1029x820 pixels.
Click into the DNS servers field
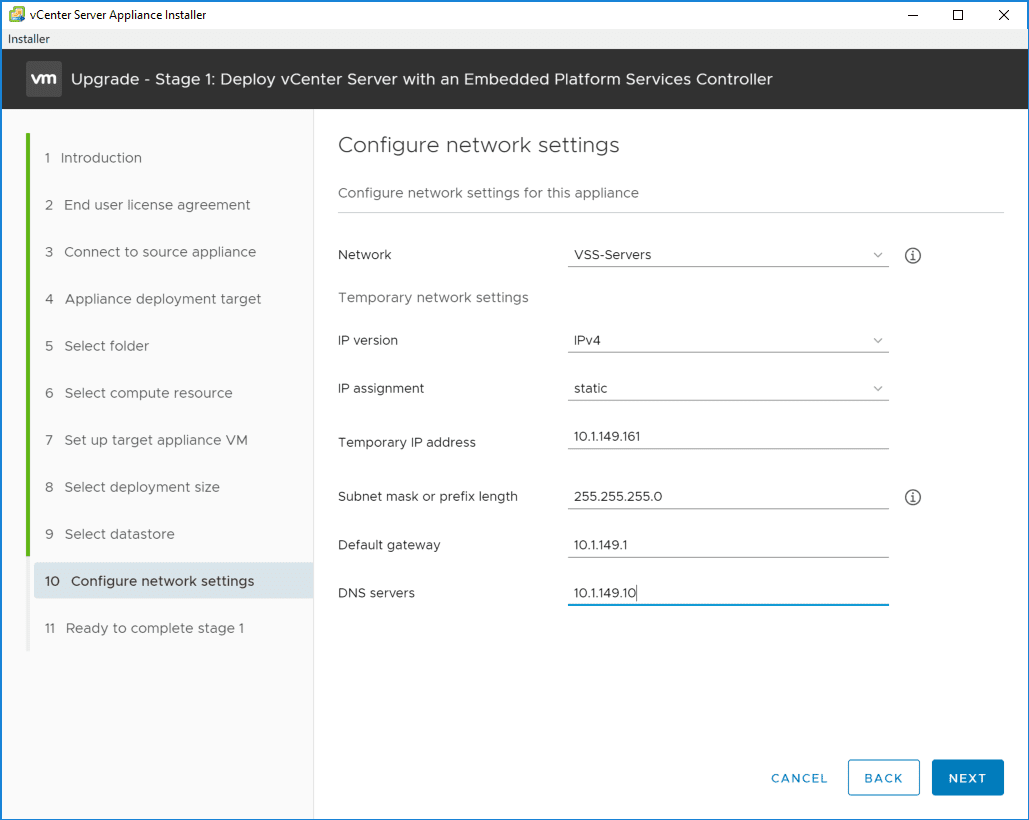727,593
